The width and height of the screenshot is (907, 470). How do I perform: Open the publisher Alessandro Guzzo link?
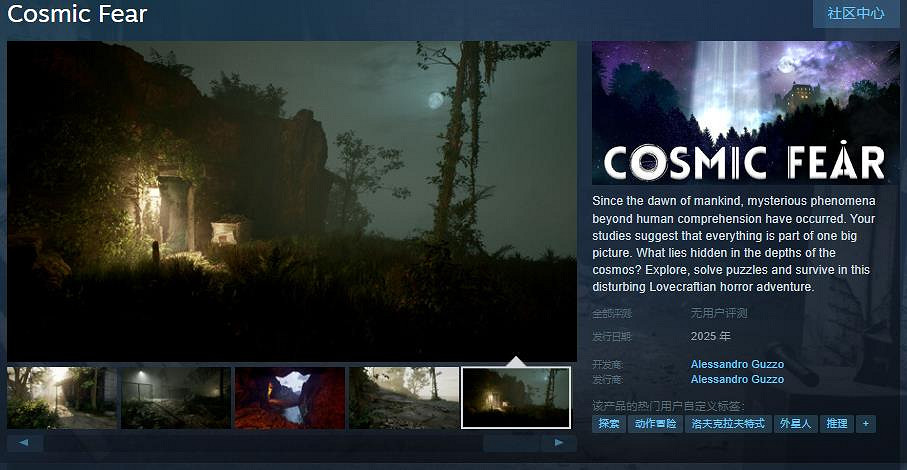click(737, 379)
